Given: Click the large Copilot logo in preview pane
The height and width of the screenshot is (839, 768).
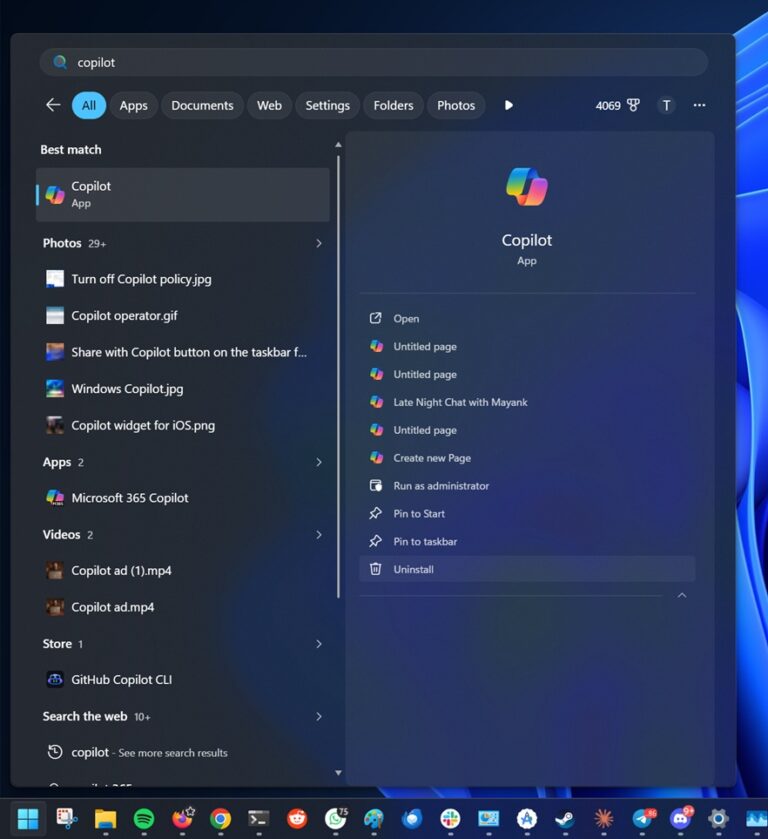Looking at the screenshot, I should (x=527, y=187).
